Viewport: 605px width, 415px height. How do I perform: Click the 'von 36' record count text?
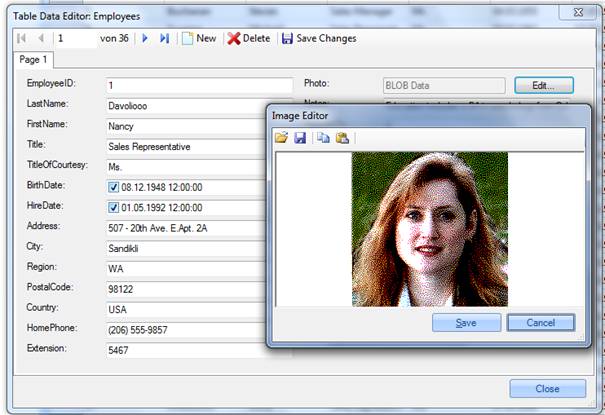[x=114, y=39]
